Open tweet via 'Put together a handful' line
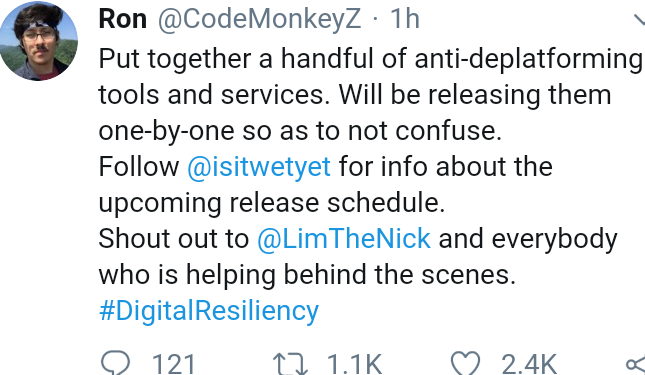The image size is (645, 375). click(x=370, y=59)
